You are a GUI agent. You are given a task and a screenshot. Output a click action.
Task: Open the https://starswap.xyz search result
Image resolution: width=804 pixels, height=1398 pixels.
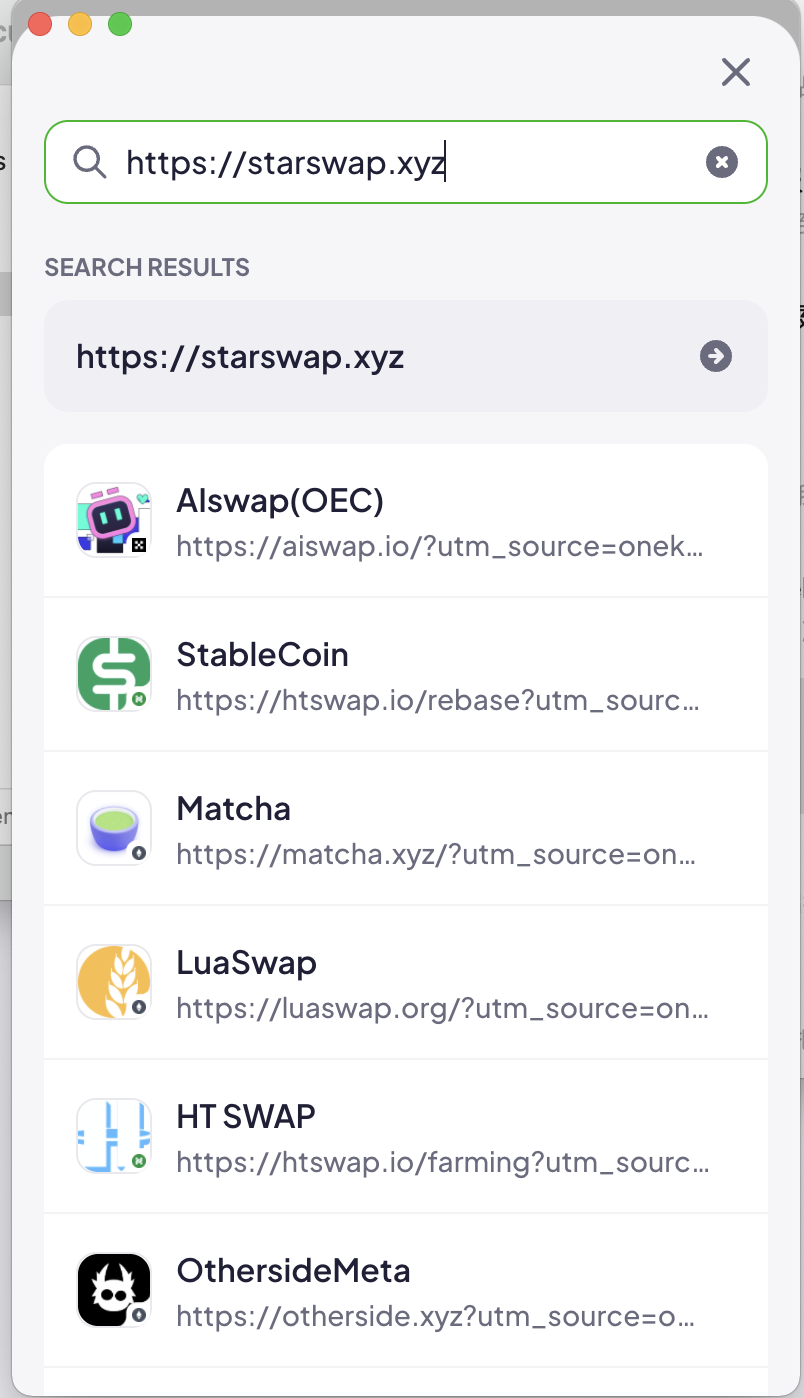[x=406, y=356]
